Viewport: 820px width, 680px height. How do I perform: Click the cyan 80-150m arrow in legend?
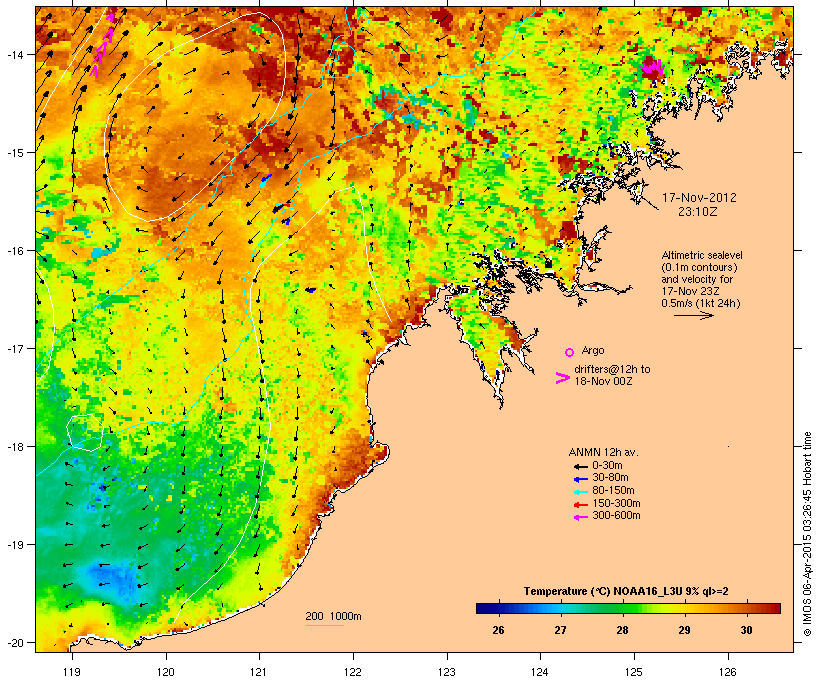(x=580, y=492)
